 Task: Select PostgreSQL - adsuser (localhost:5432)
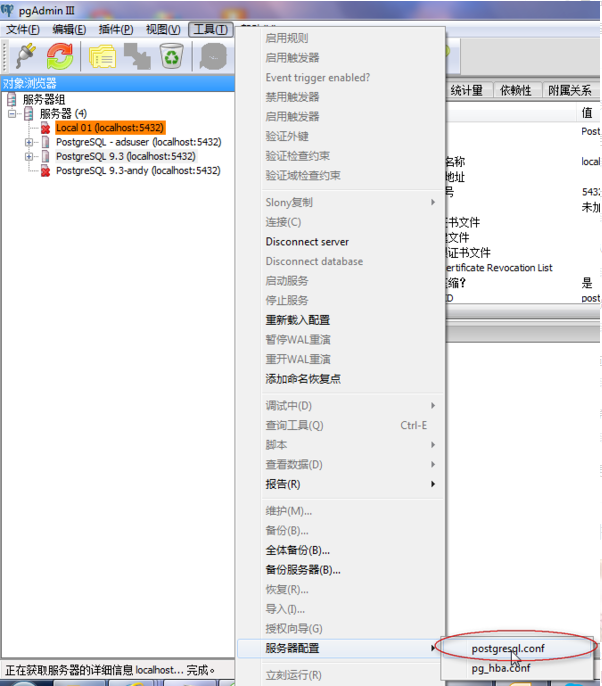click(x=139, y=142)
